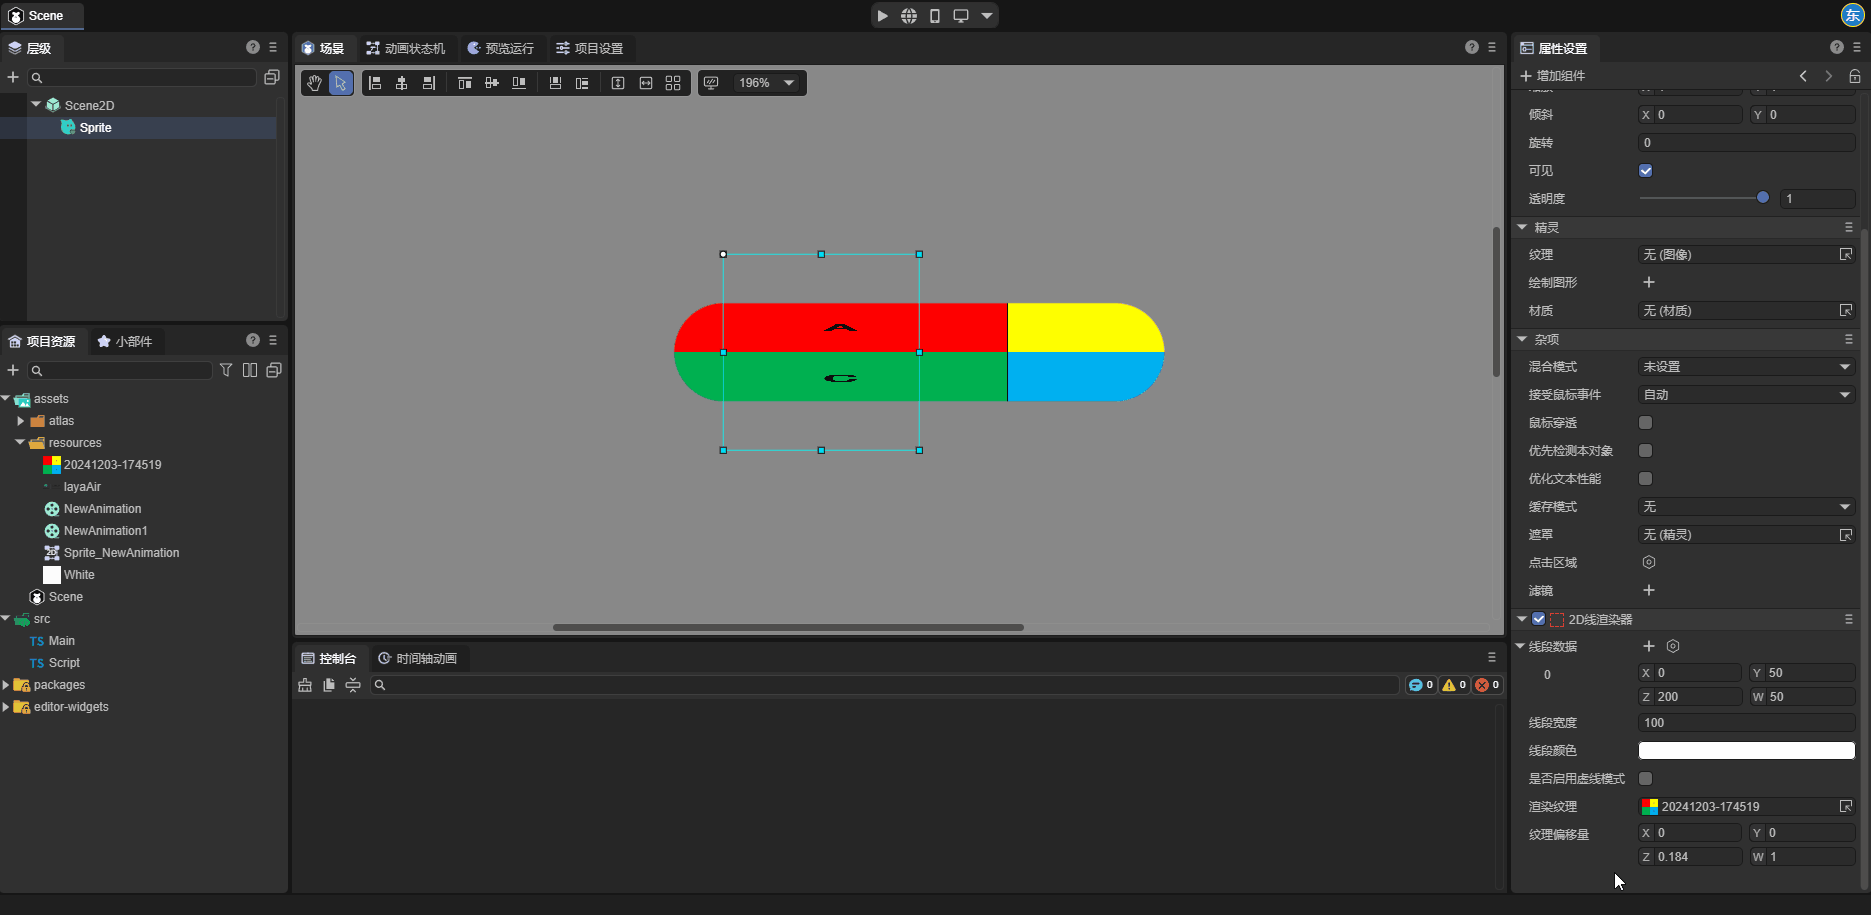Clear the console output
This screenshot has width=1871, height=915.
305,685
